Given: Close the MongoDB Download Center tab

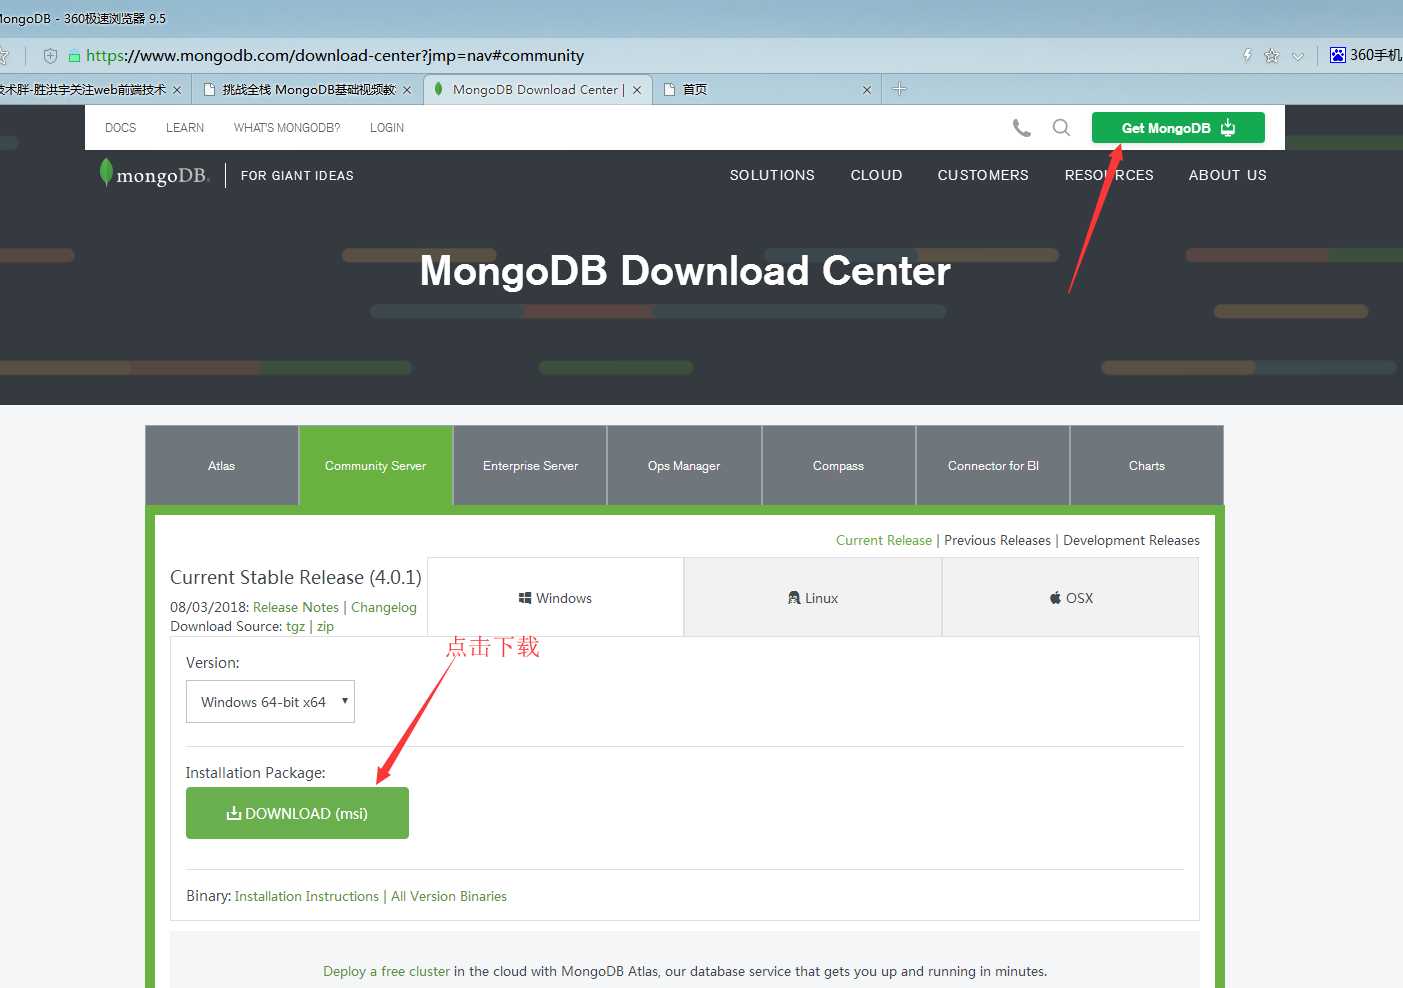Looking at the screenshot, I should pyautogui.click(x=637, y=90).
